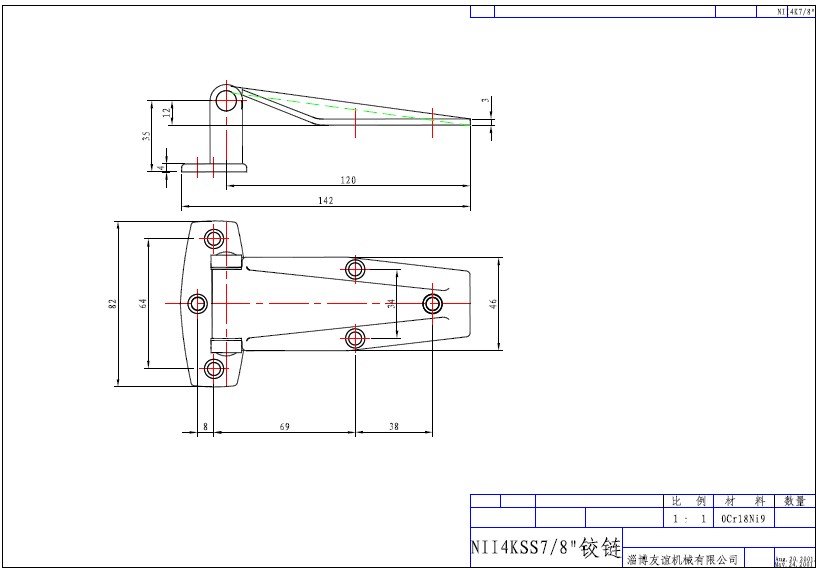Select the top-left mounting hole
Screen dimensions: 820x570
[x=214, y=238]
